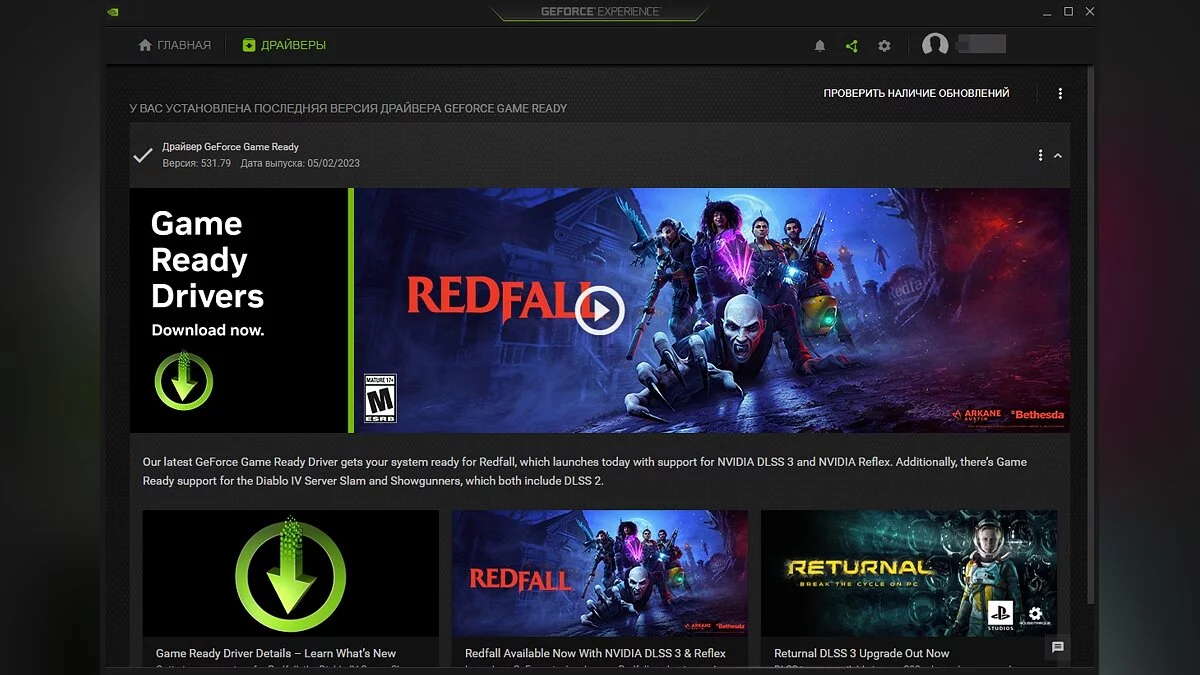1200x675 pixels.
Task: Open the Game Ready Driver Details thumbnail
Action: pos(291,573)
